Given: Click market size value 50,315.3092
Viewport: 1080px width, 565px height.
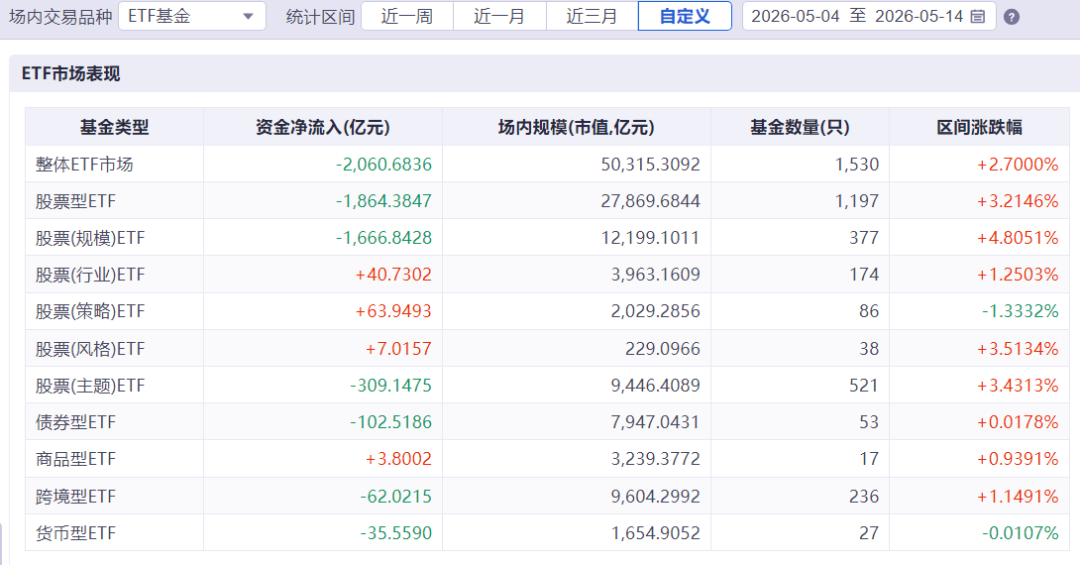Looking at the screenshot, I should tap(650, 164).
